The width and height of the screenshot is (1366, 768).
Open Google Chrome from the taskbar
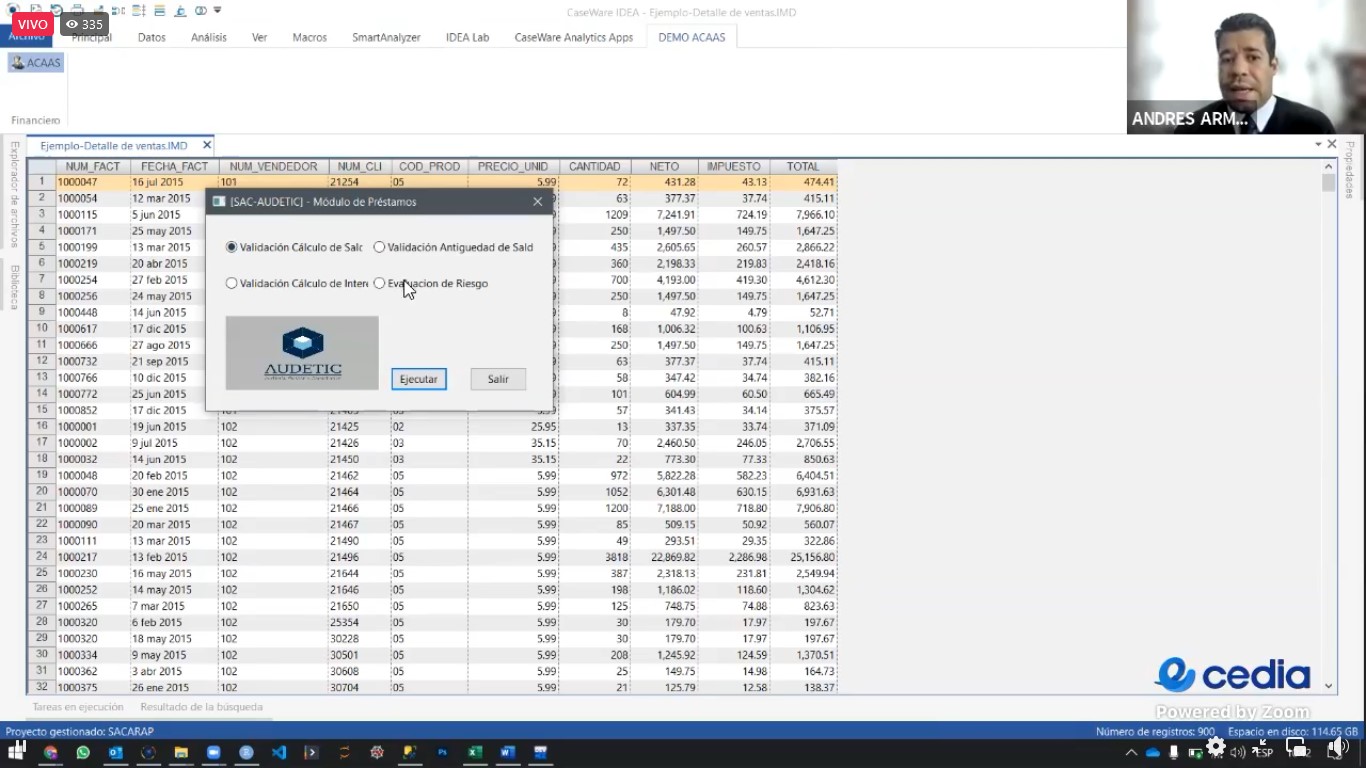click(50, 752)
